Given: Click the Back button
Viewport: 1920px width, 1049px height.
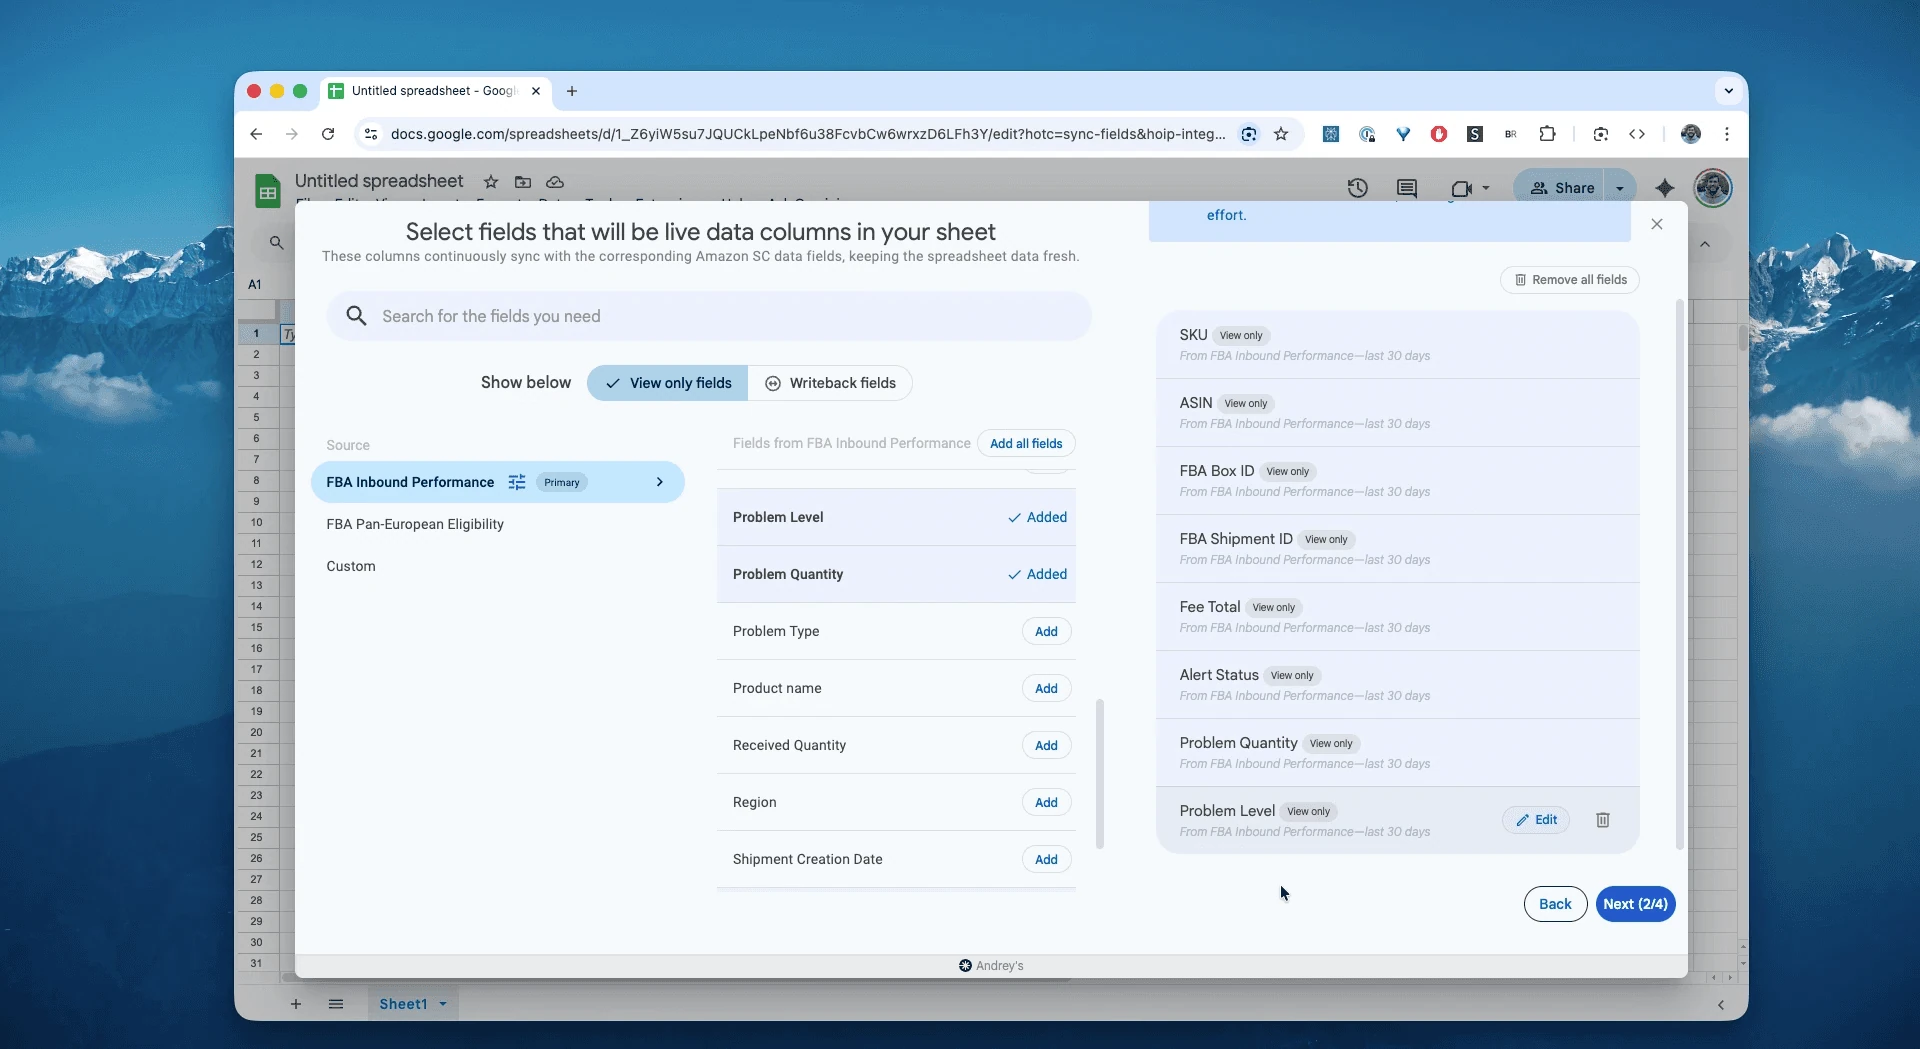Looking at the screenshot, I should [1555, 904].
